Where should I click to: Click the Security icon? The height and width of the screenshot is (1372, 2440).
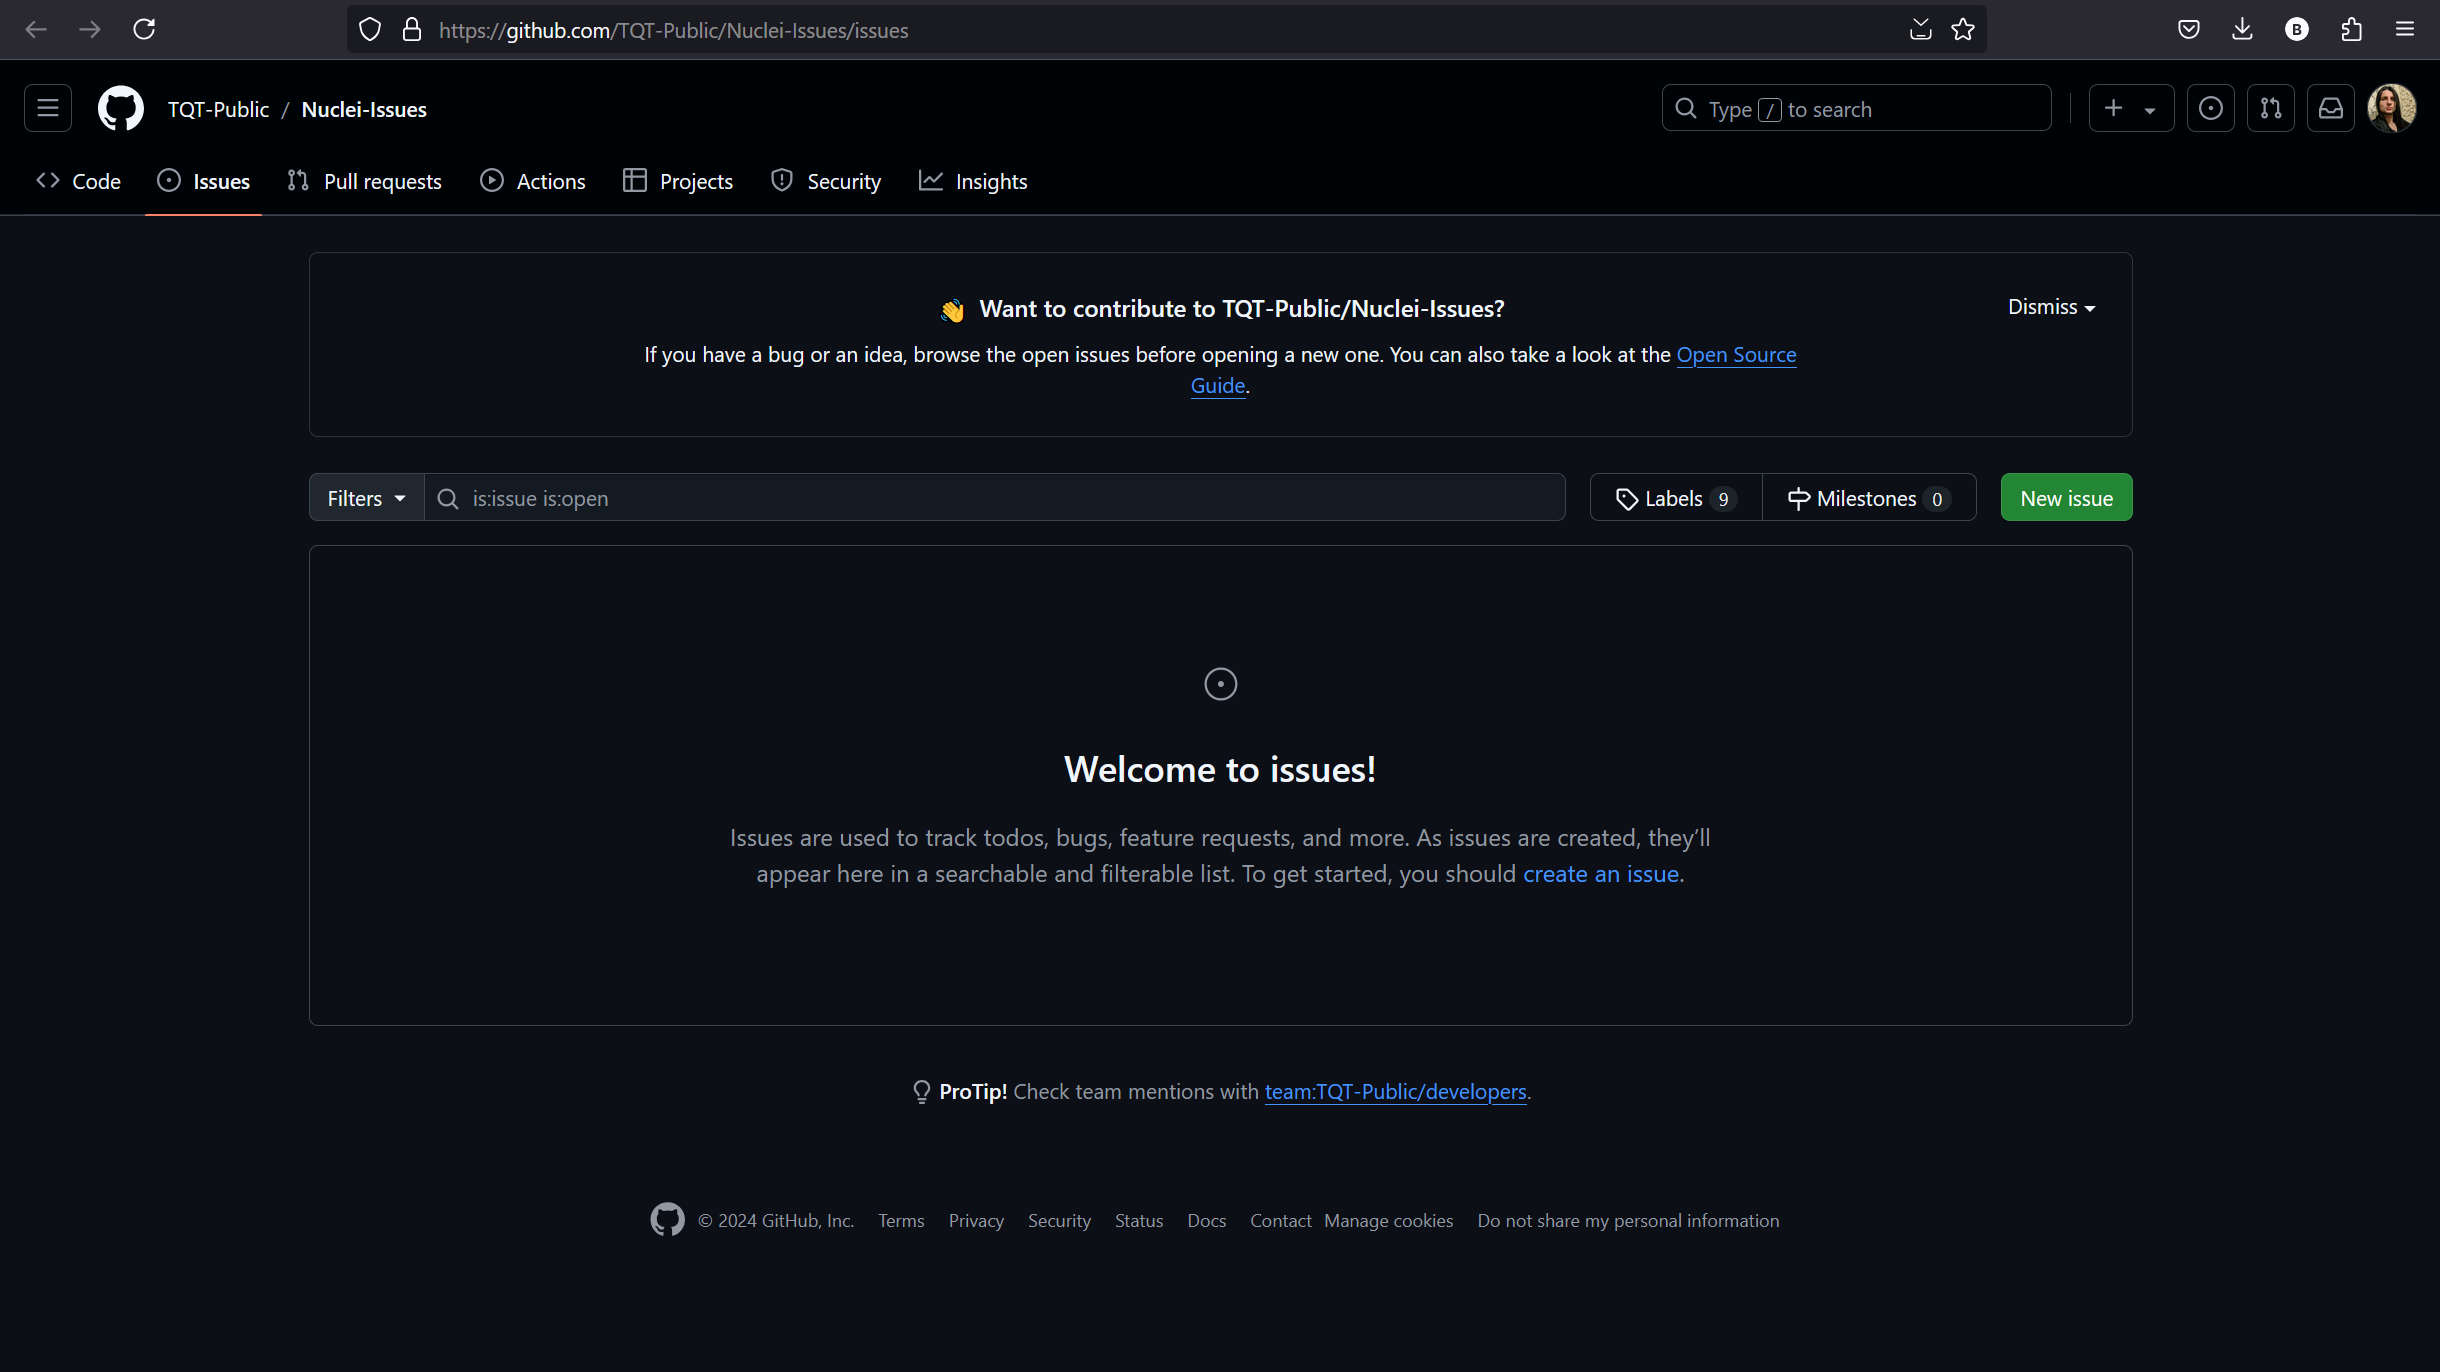pyautogui.click(x=783, y=179)
